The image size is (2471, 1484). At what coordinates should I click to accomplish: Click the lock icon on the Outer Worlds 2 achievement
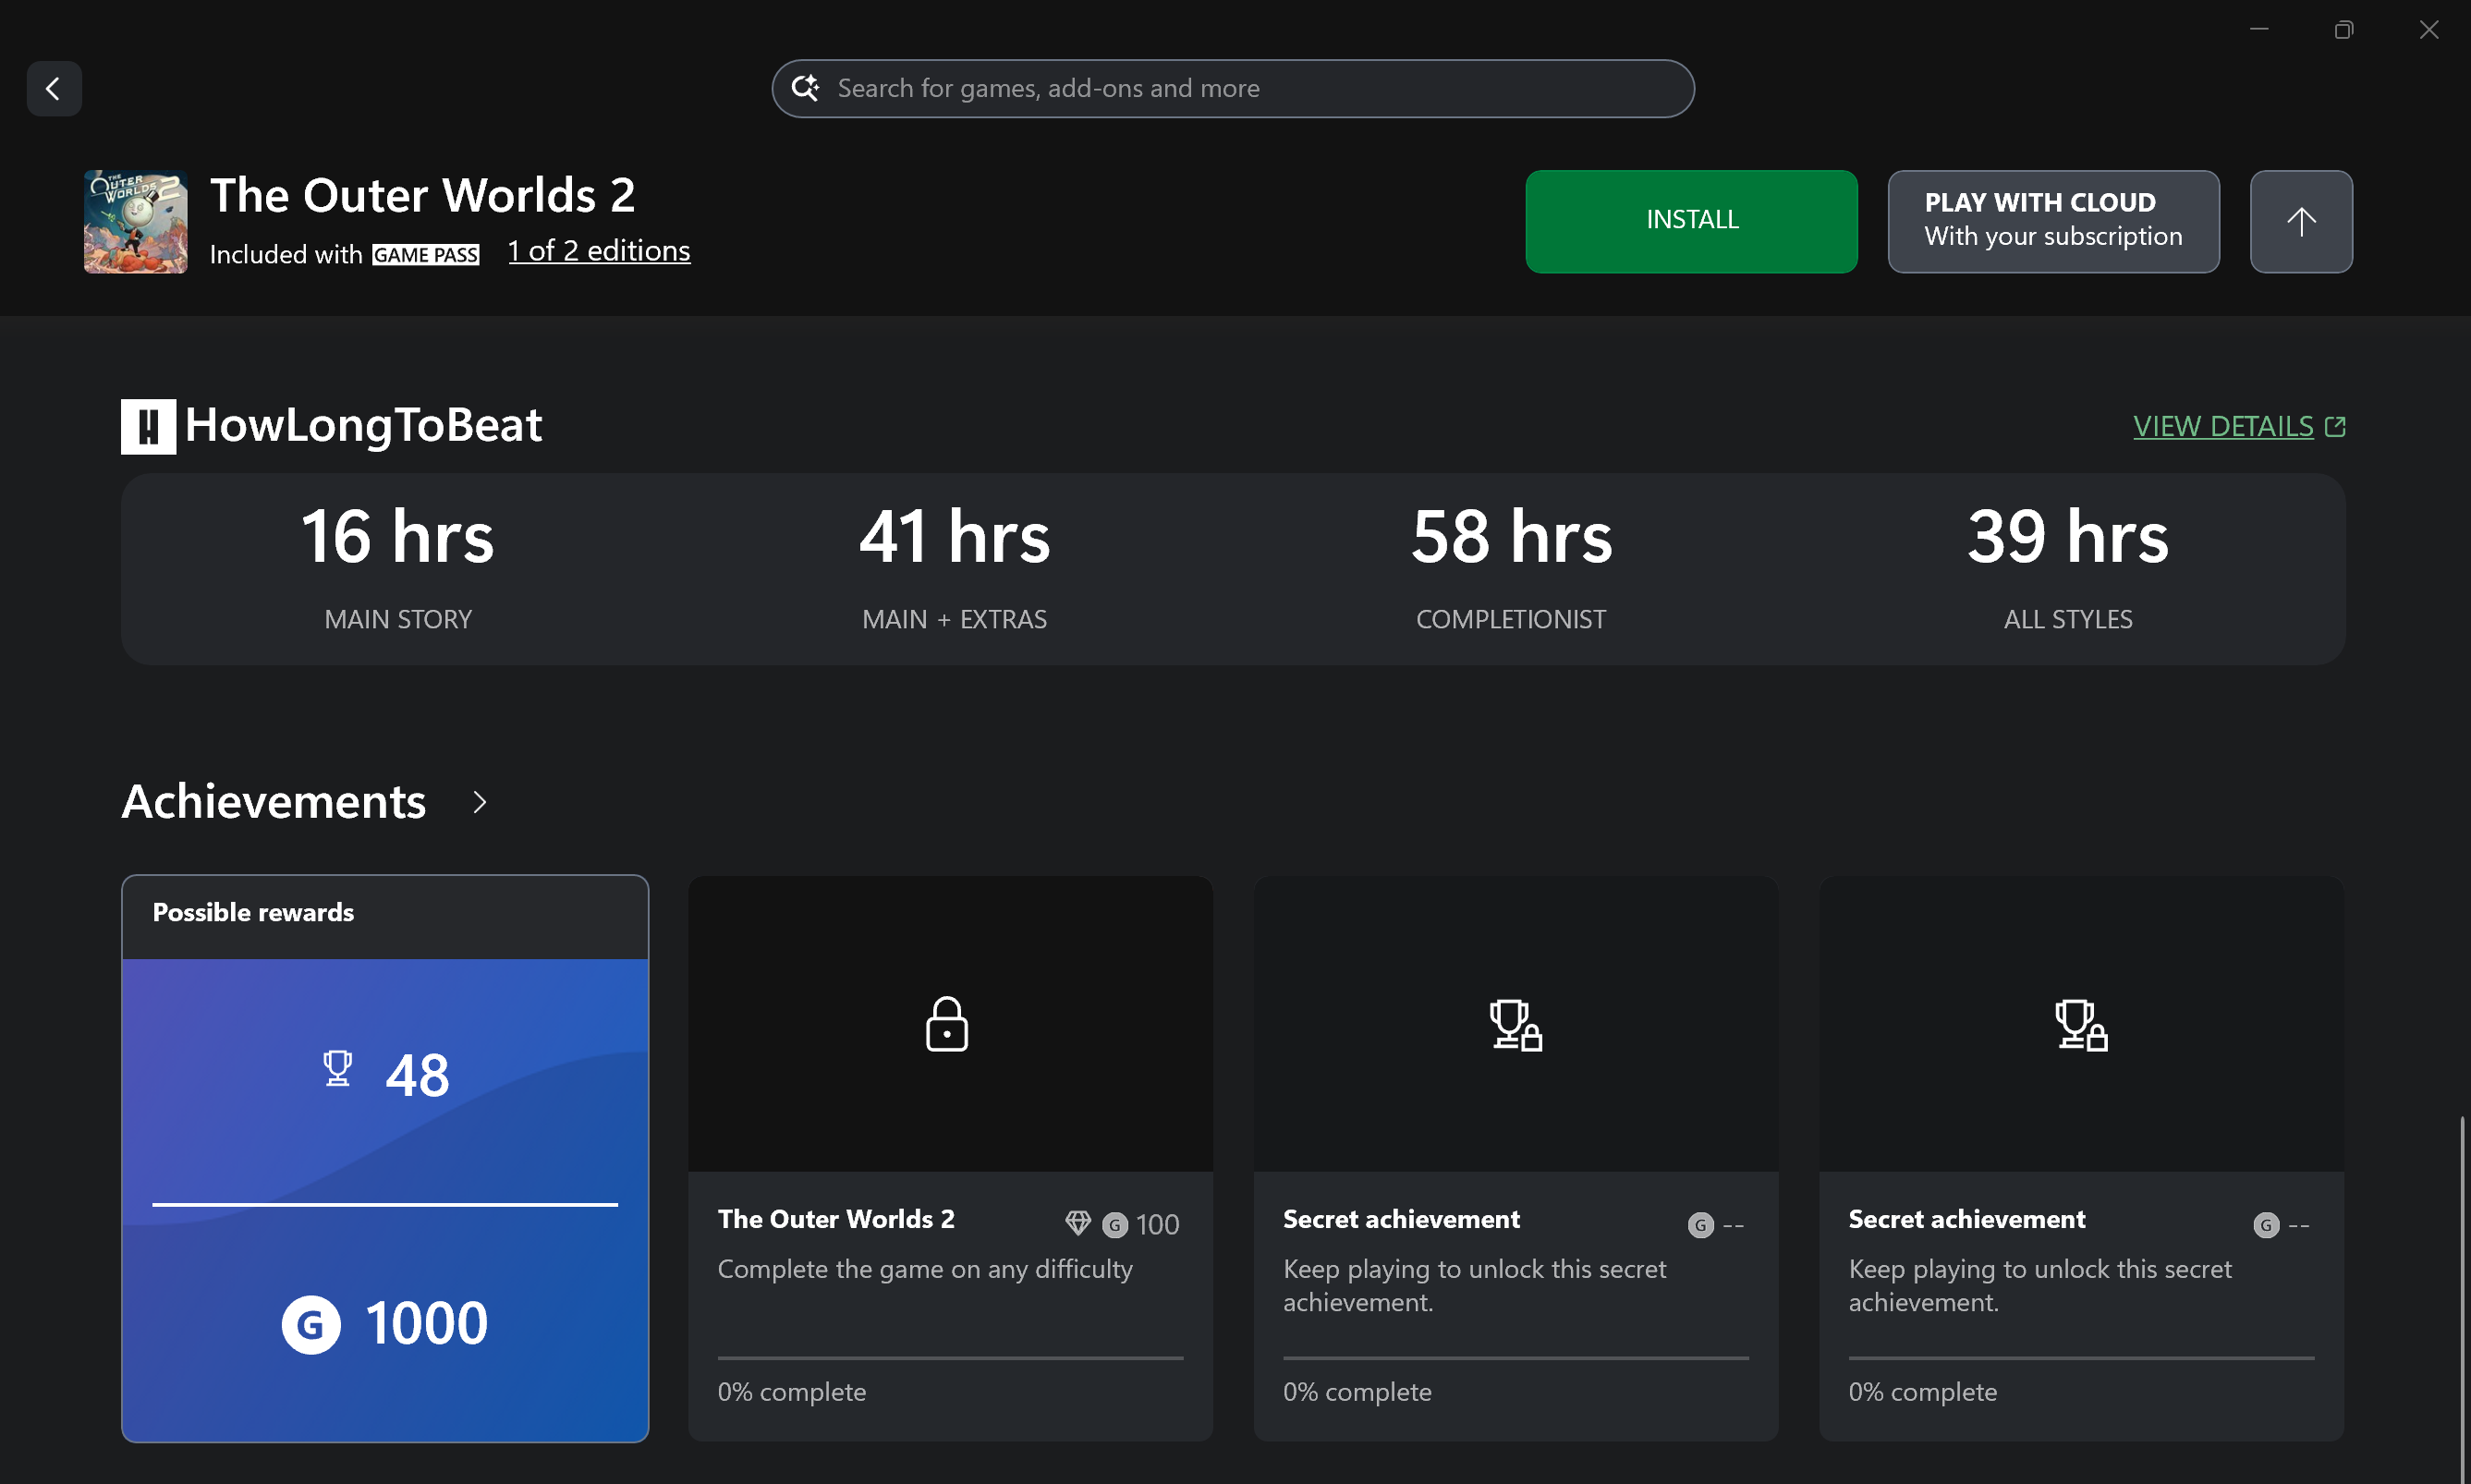pos(947,1023)
